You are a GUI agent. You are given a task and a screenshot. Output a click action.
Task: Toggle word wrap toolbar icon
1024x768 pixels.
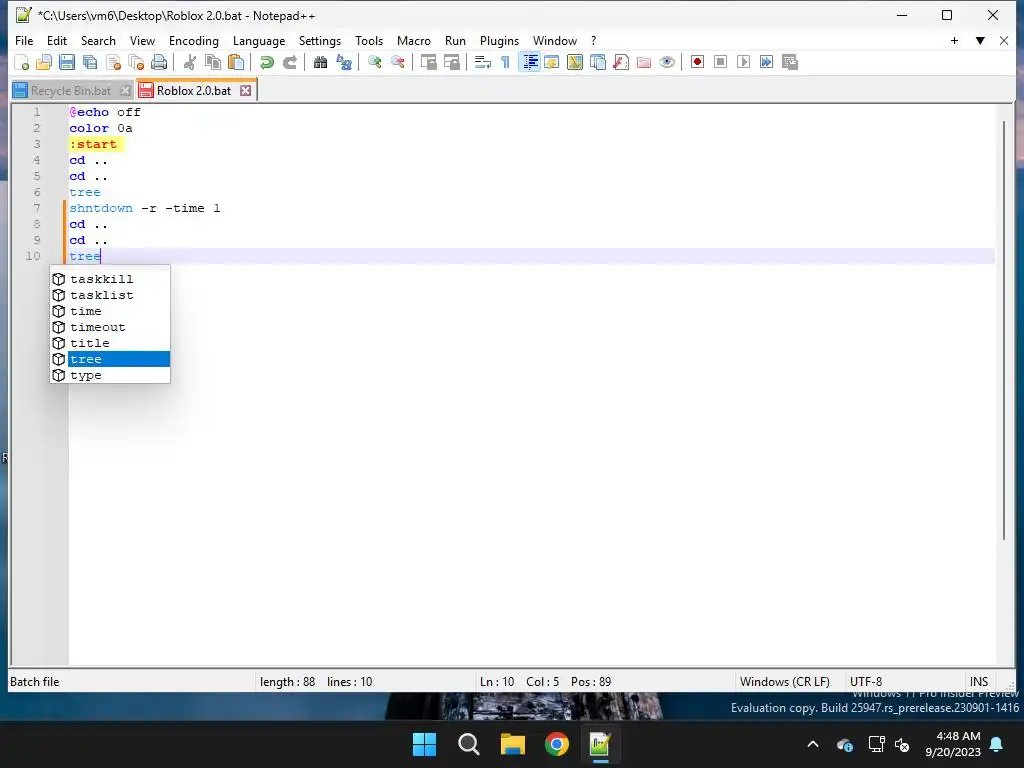(x=483, y=62)
